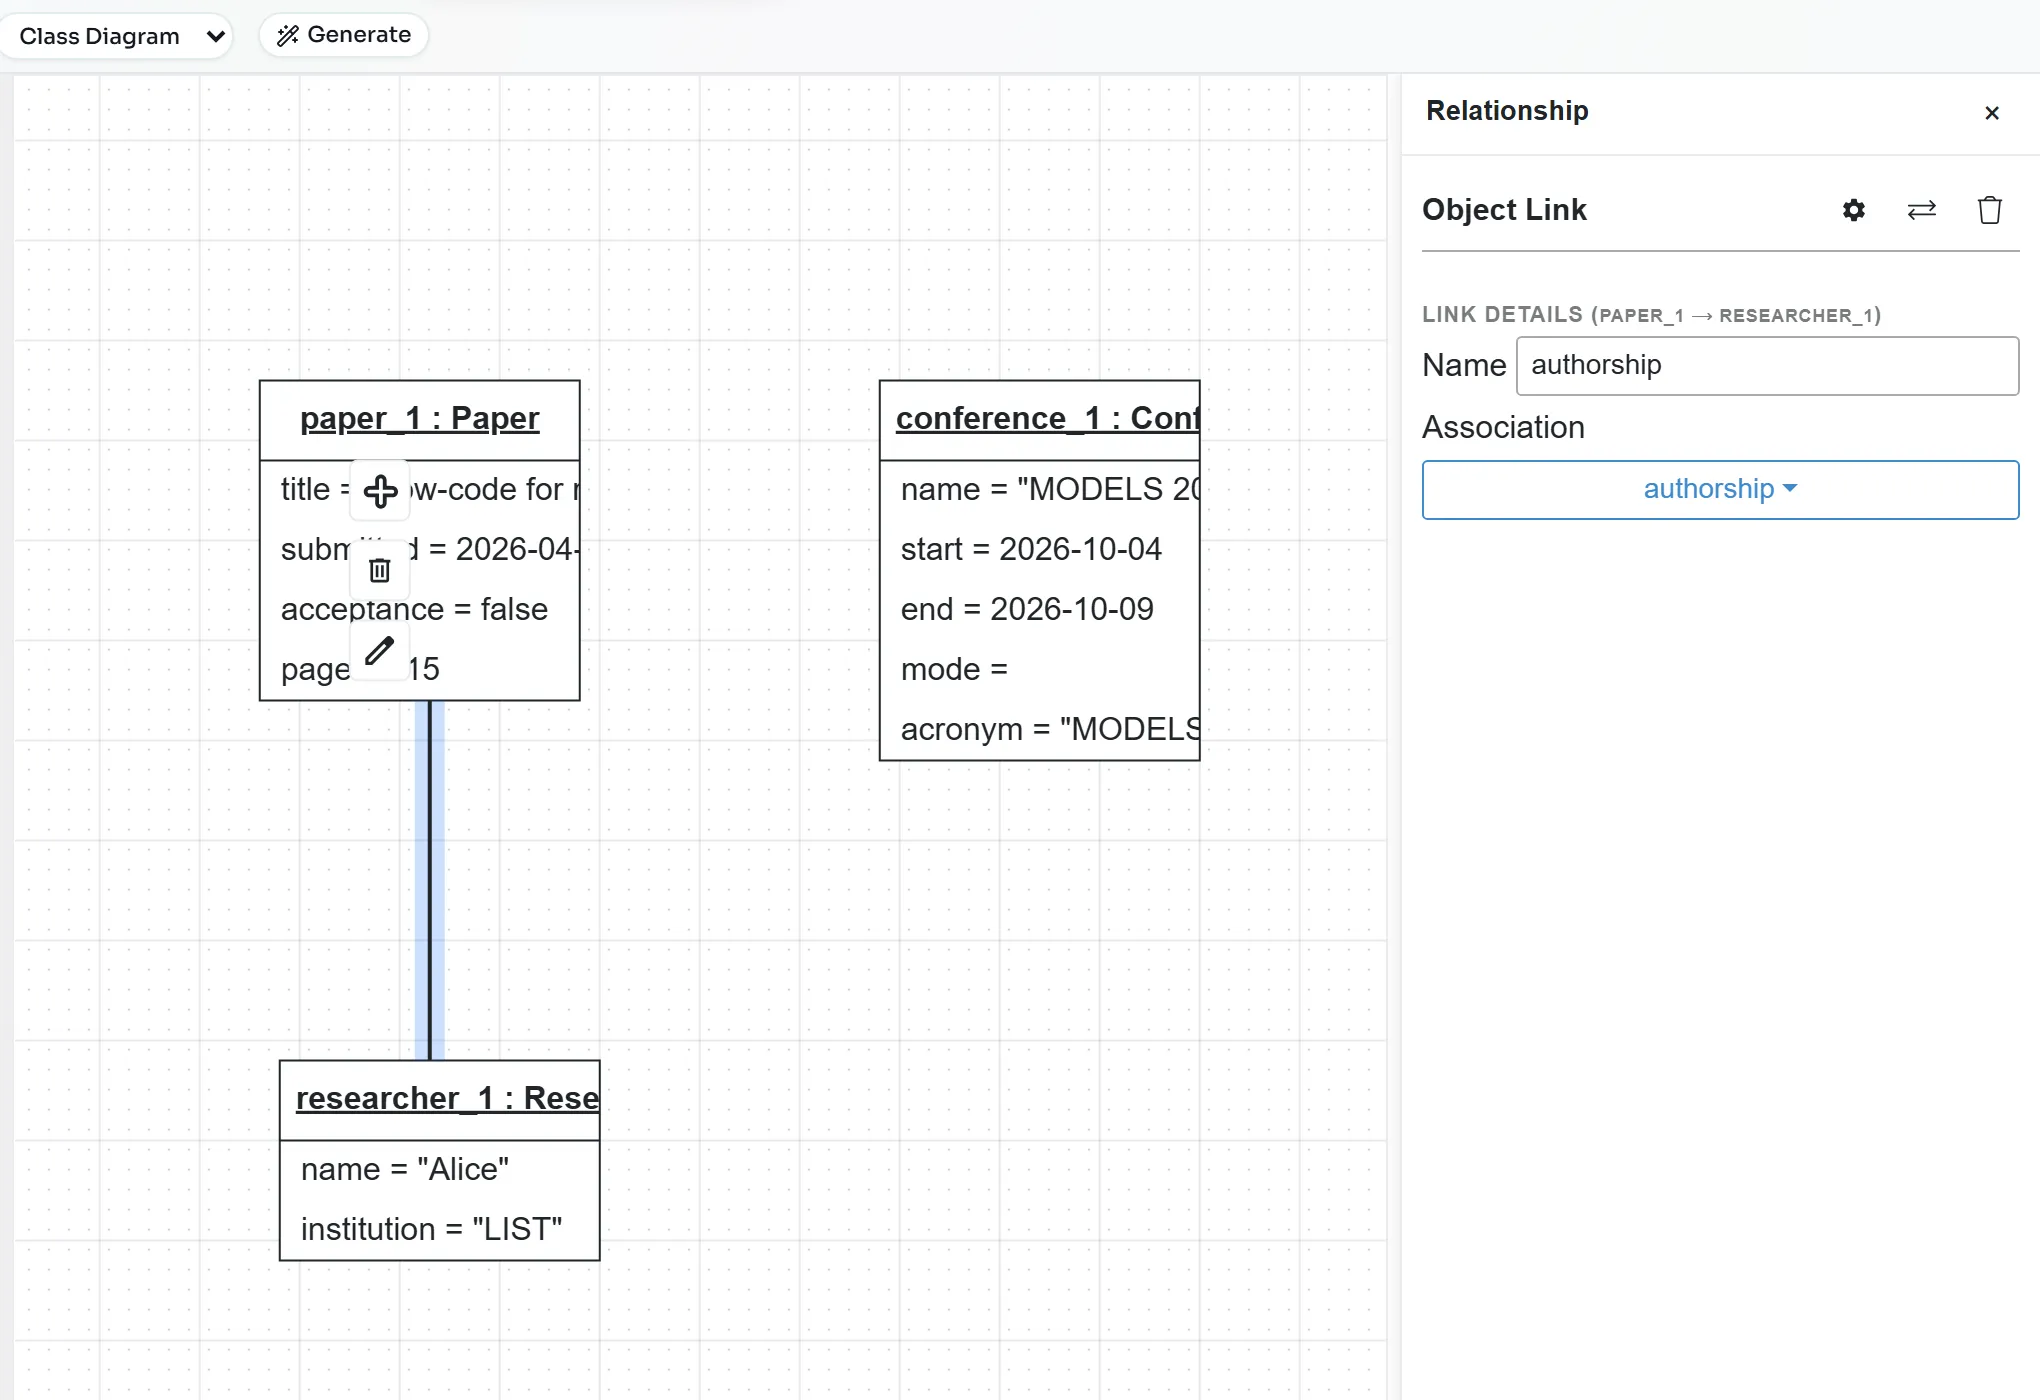Click the small trash icon on paper_1
Viewport: 2040px width, 1400px height.
coord(380,570)
